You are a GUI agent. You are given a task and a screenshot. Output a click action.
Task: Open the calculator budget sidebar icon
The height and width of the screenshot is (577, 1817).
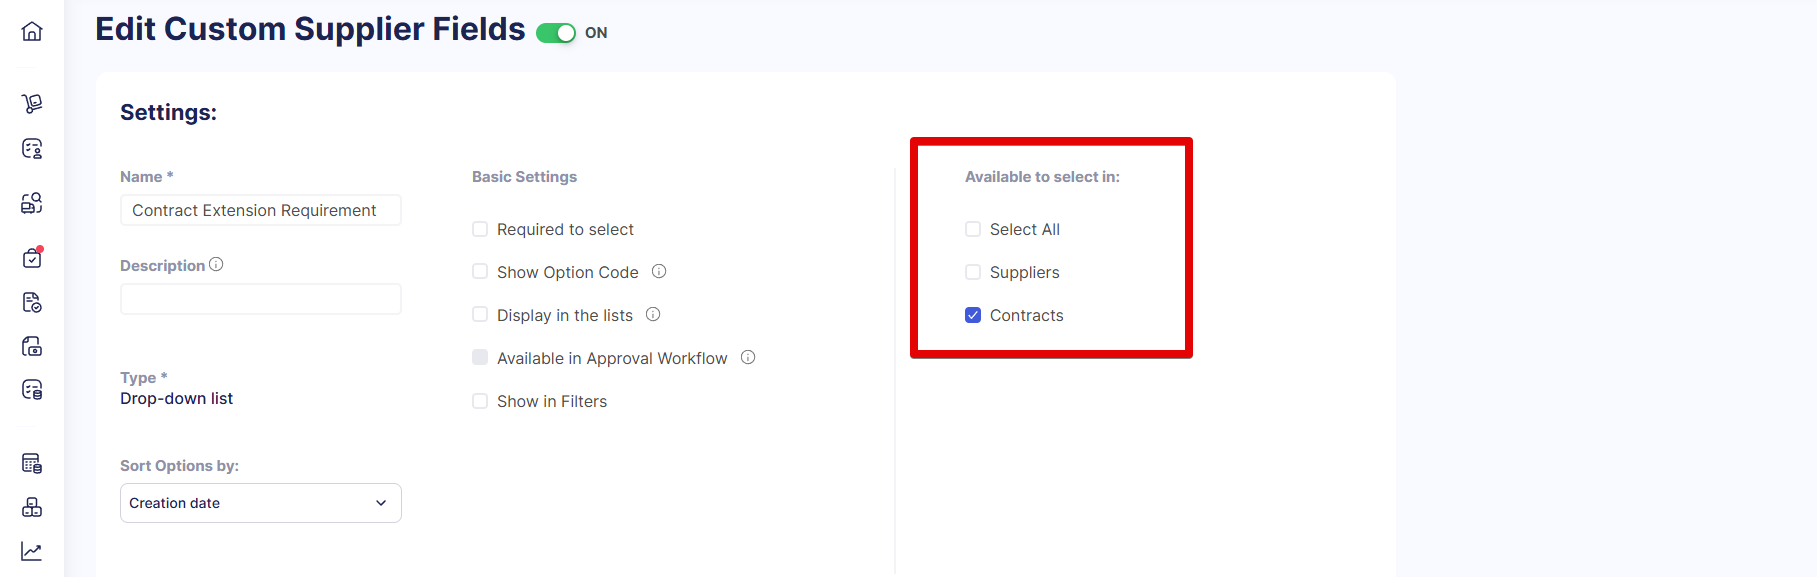pos(32,463)
